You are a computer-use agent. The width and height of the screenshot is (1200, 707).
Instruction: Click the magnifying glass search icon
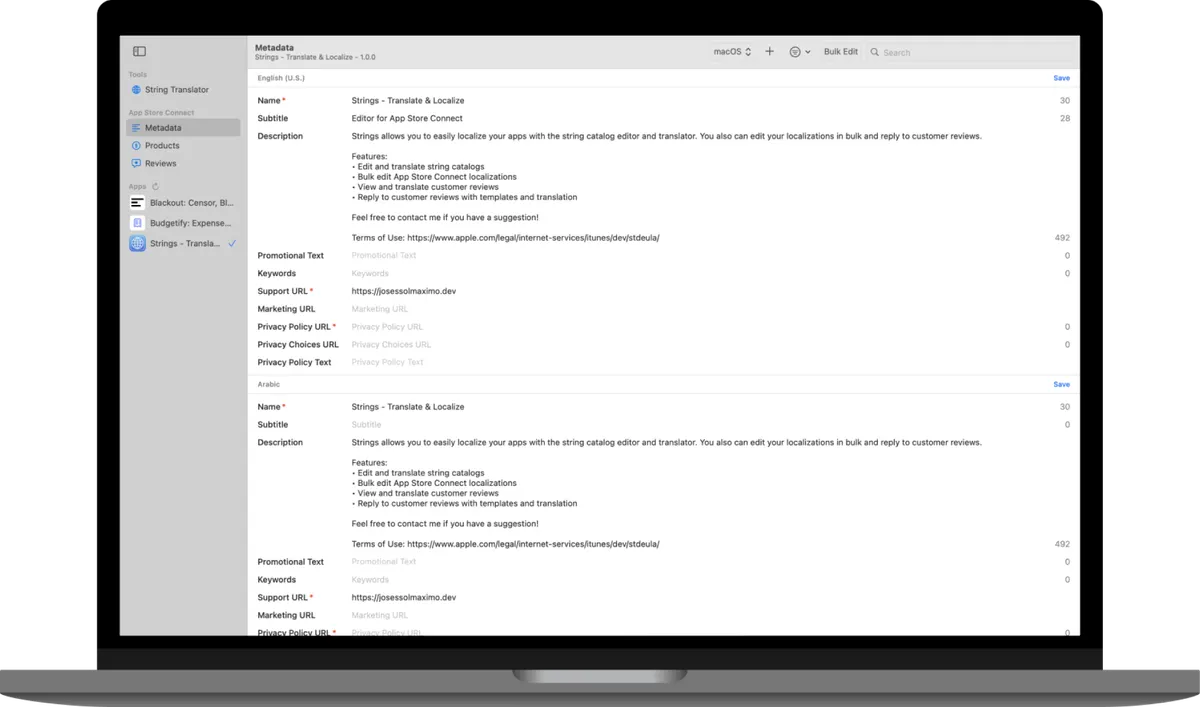[875, 52]
